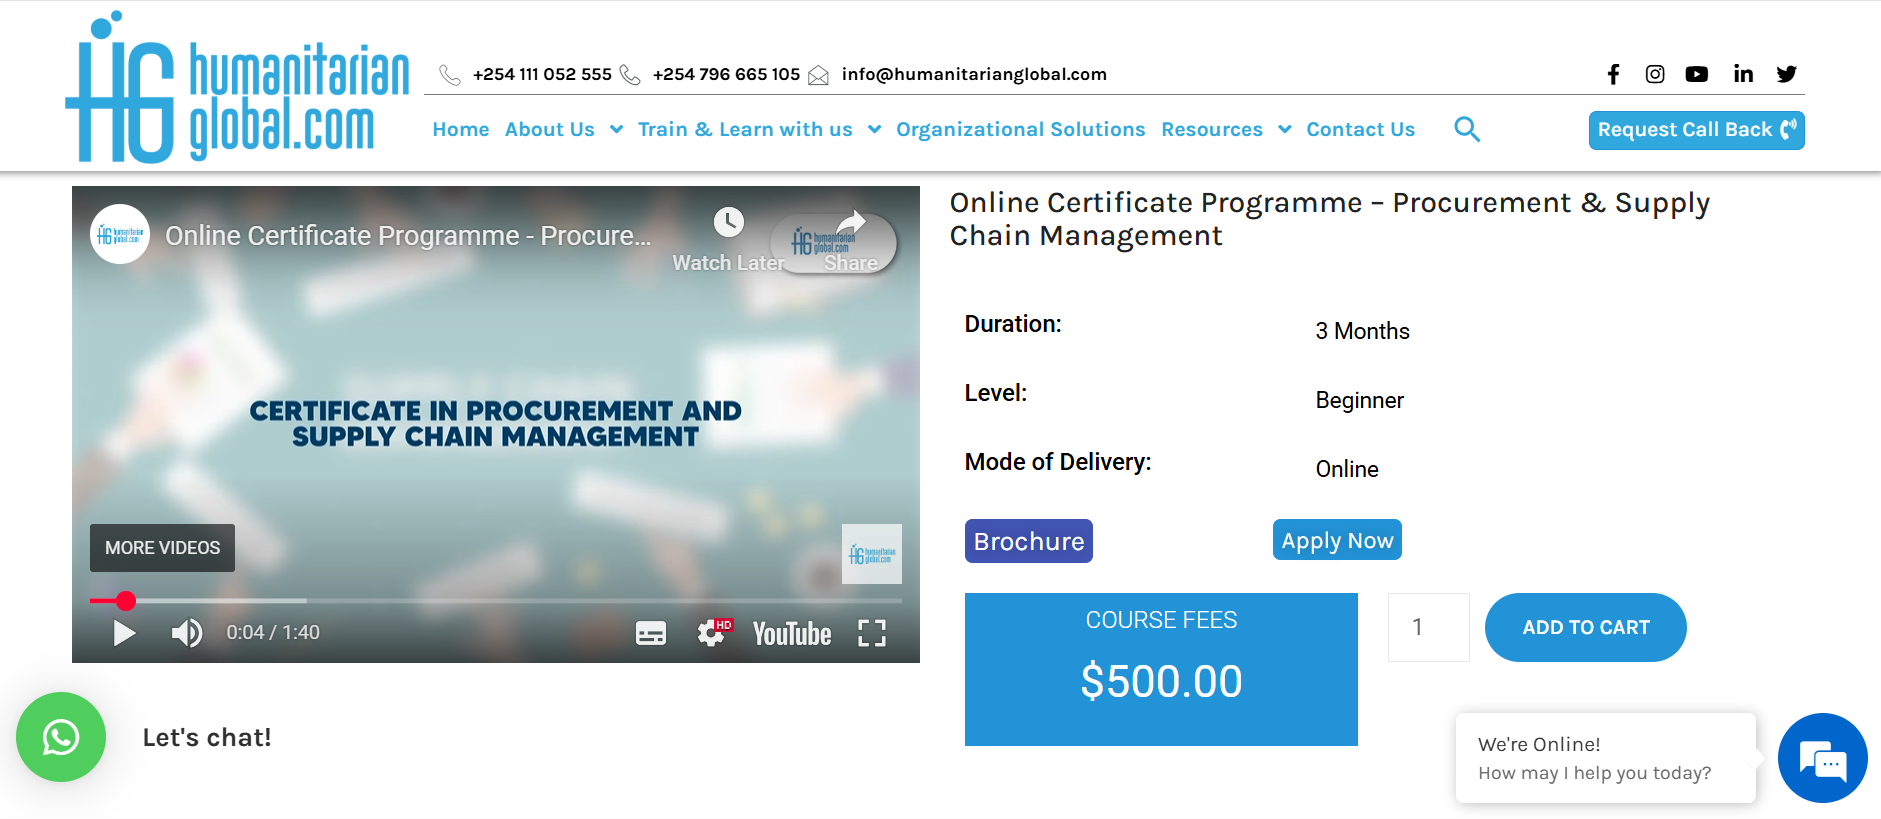Download the course Brochure
Screen dimensions: 1881x819
tap(1028, 541)
